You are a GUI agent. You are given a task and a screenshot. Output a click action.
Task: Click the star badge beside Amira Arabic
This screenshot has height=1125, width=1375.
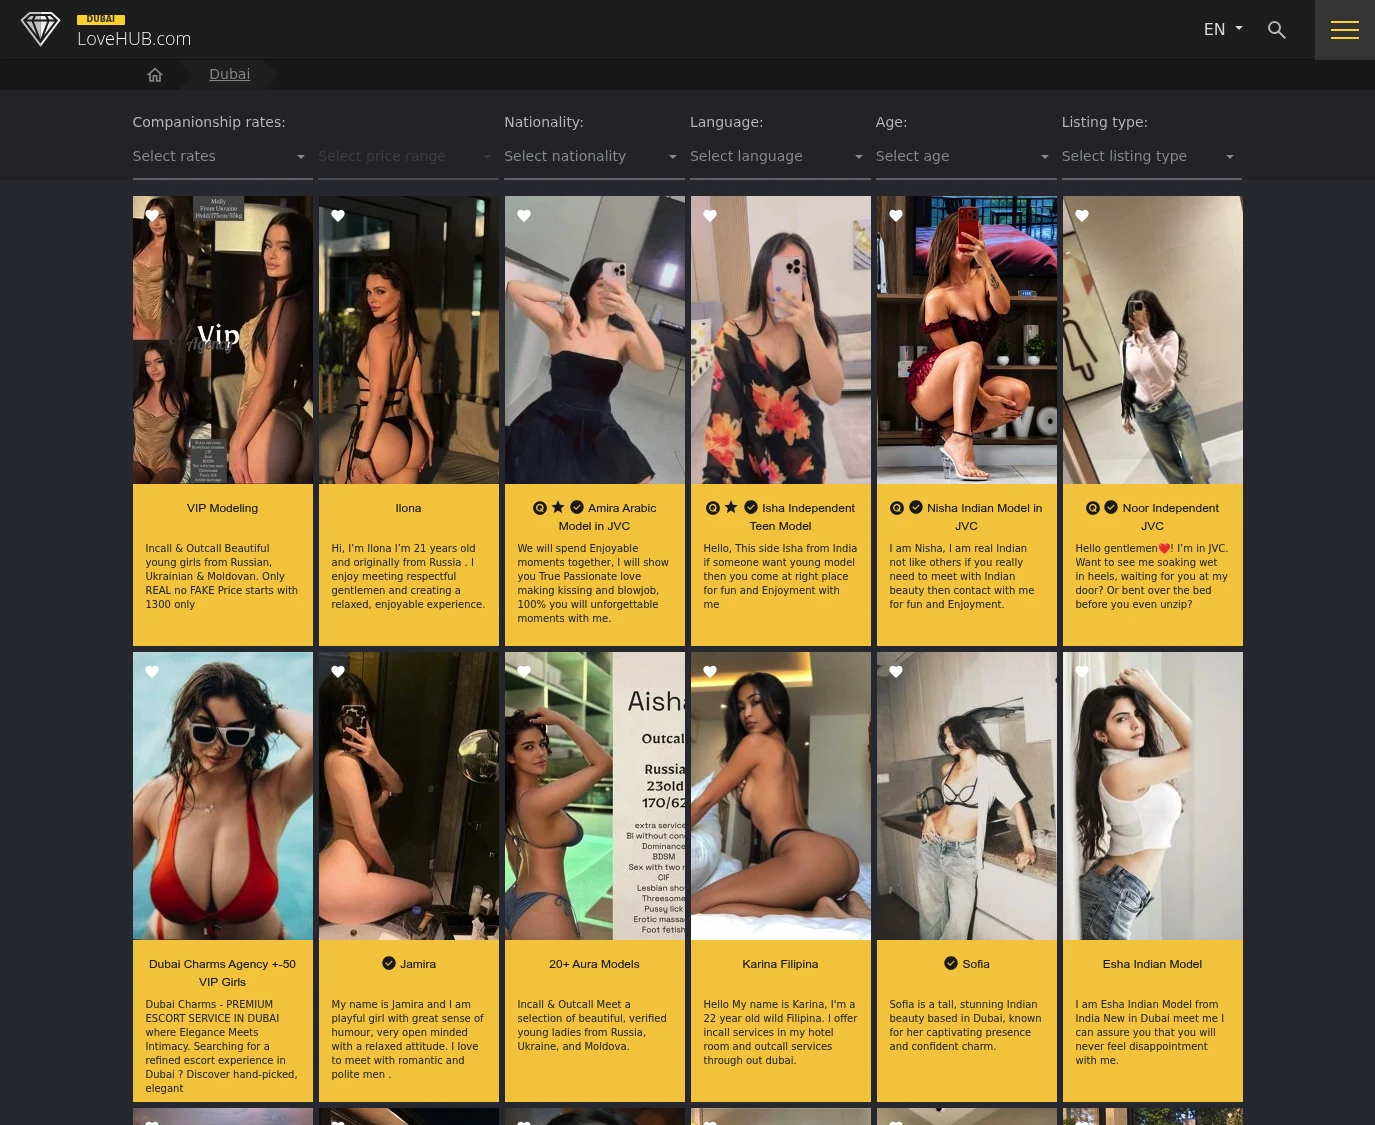(558, 507)
